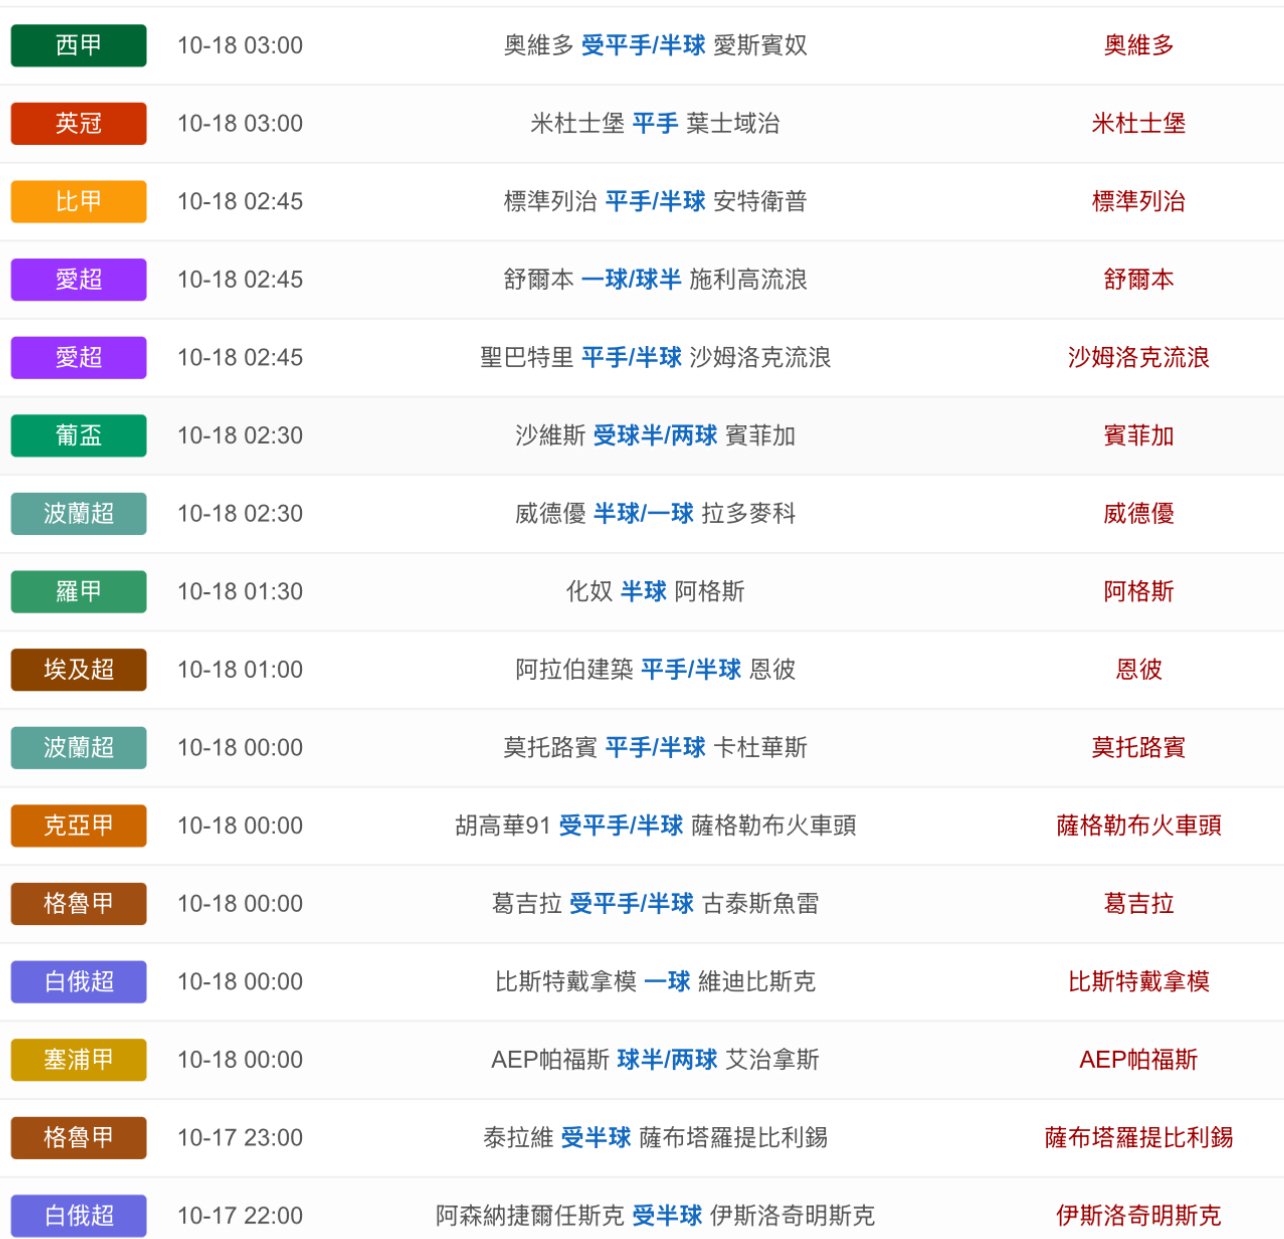Open the 克亞甲 league badge
The height and width of the screenshot is (1239, 1284).
78,825
